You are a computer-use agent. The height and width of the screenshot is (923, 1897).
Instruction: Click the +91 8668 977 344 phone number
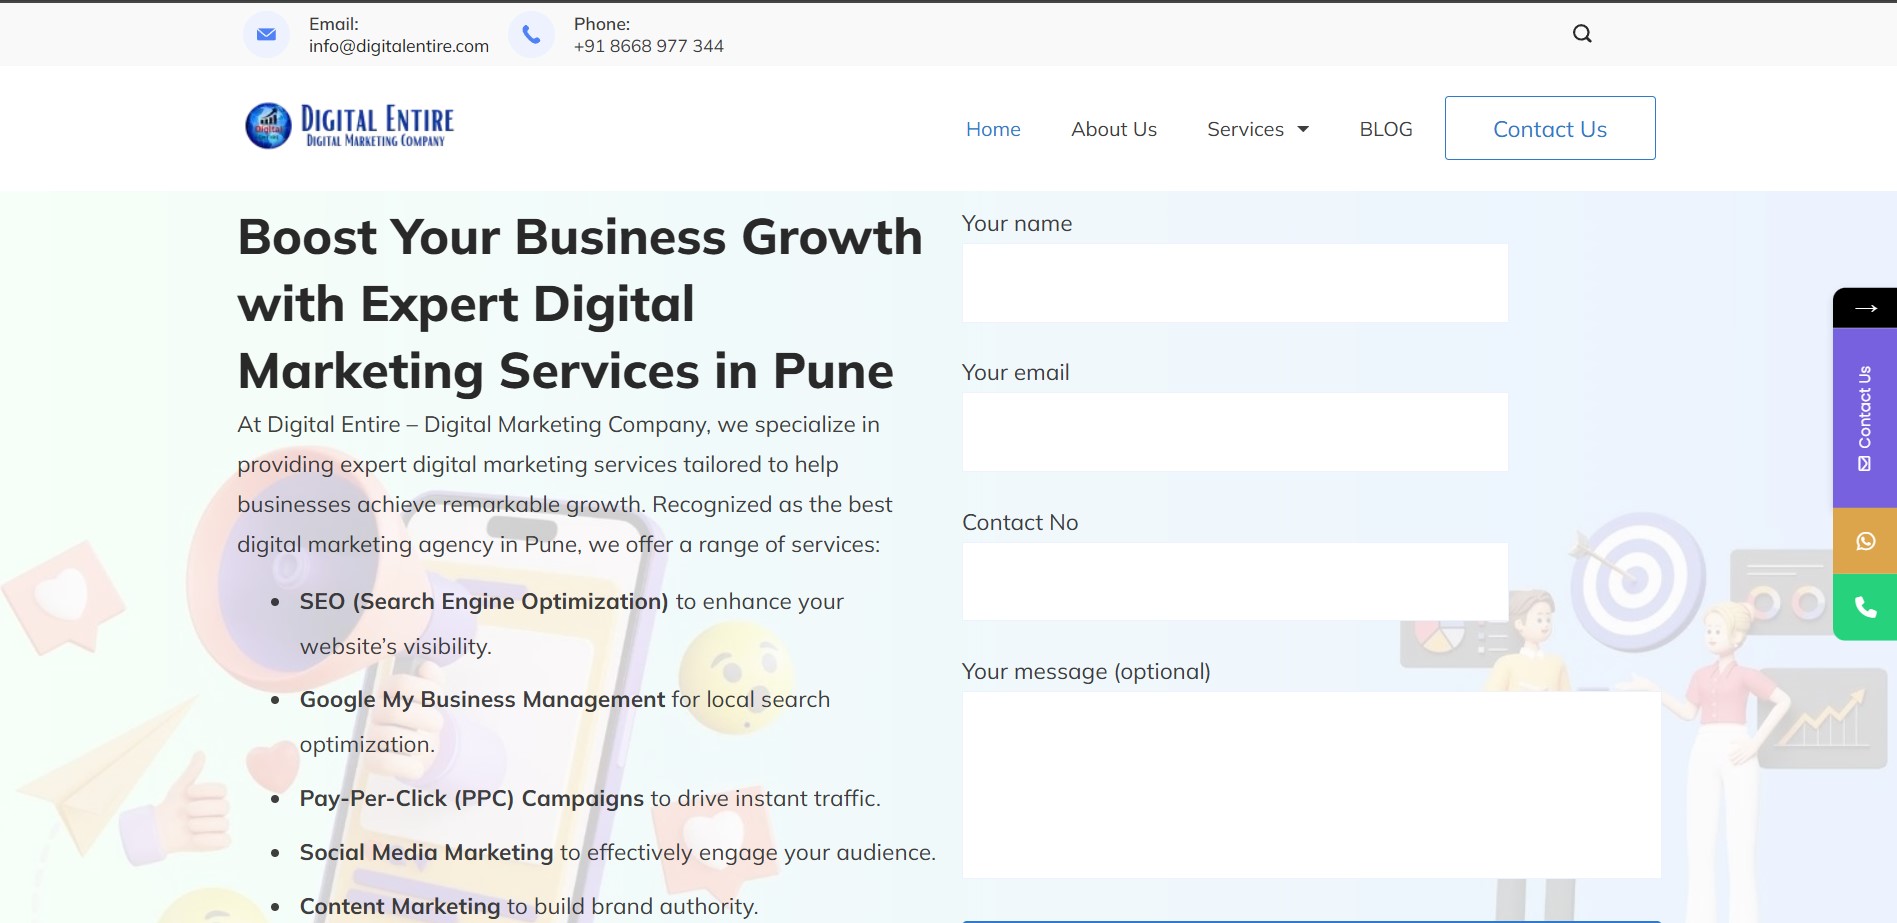point(649,46)
